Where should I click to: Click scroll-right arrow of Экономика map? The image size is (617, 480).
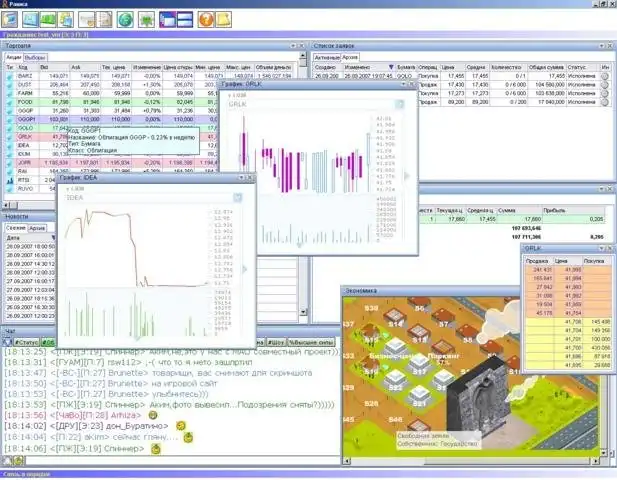(596, 460)
